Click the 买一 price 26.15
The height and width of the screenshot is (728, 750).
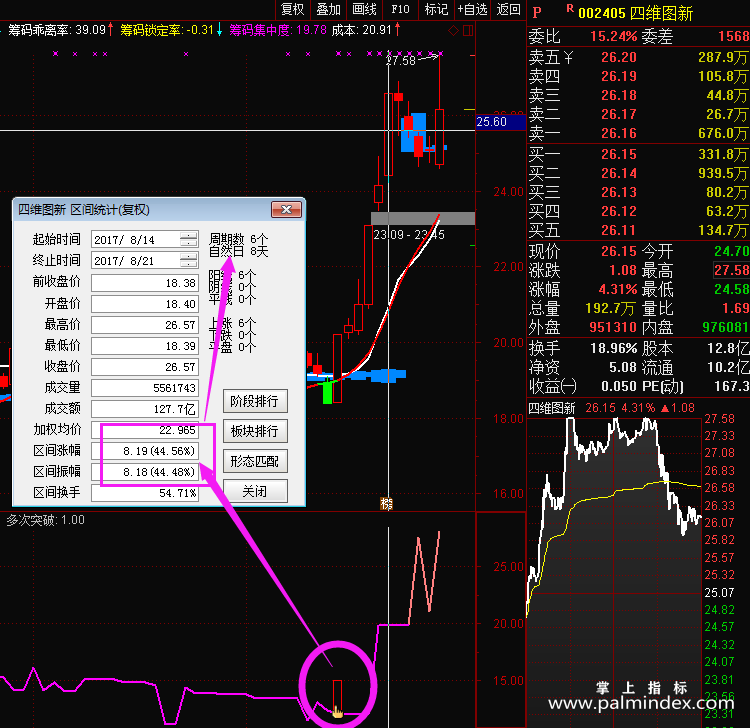click(x=619, y=154)
